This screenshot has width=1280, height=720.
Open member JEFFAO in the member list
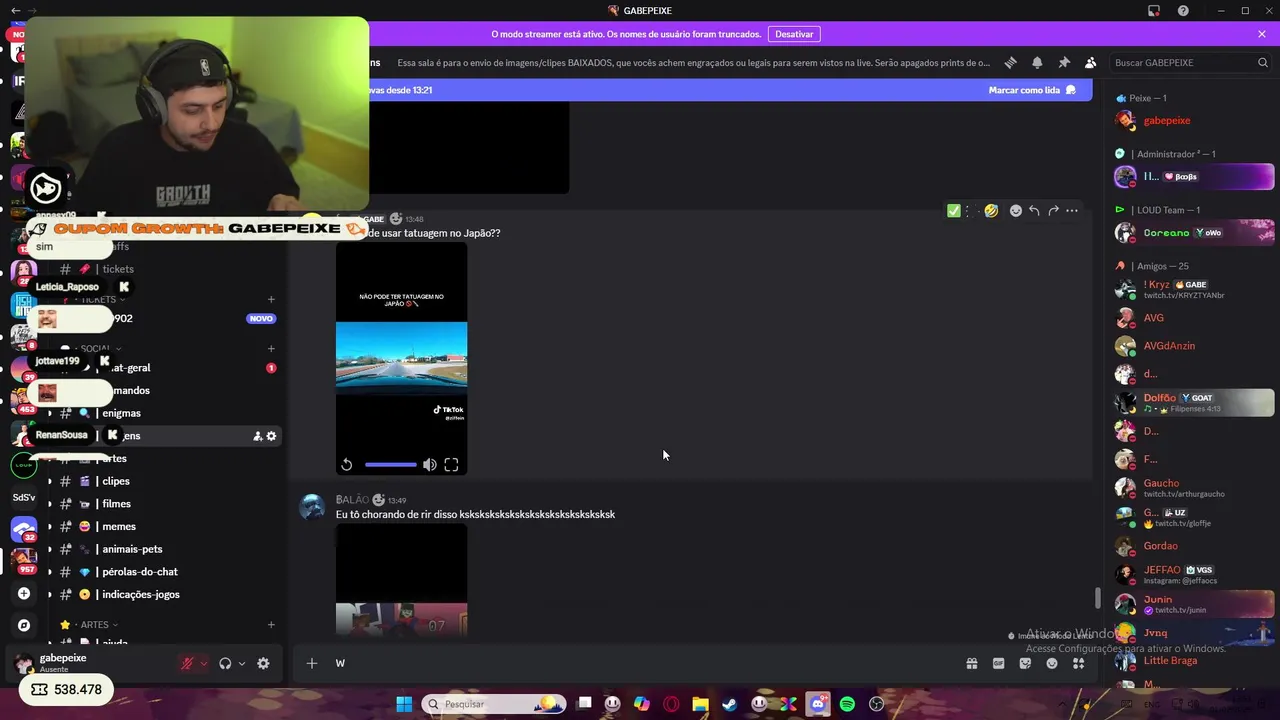pos(1193,575)
